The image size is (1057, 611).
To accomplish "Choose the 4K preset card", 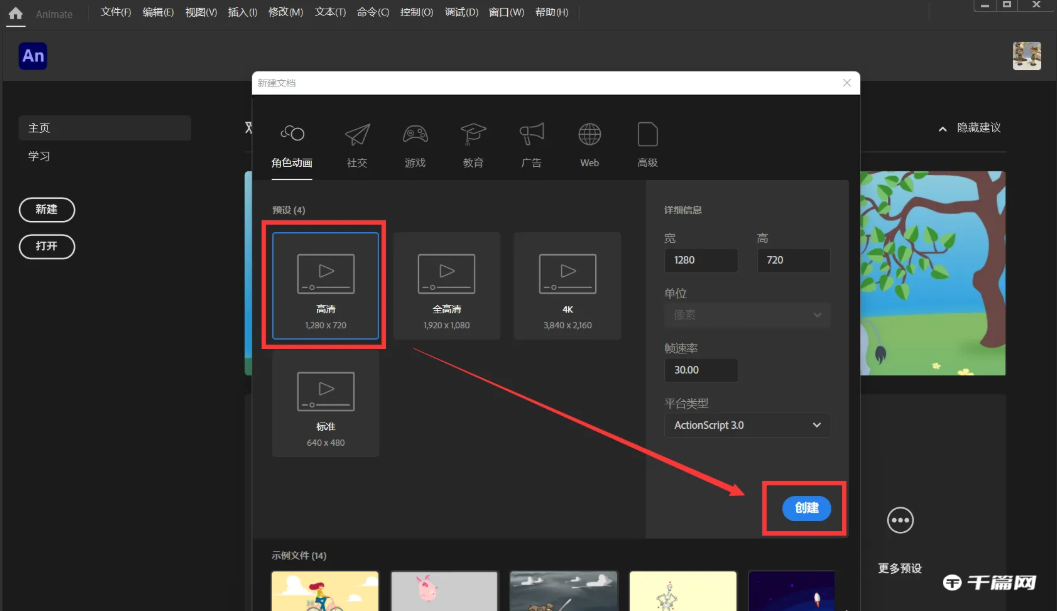I will (567, 285).
